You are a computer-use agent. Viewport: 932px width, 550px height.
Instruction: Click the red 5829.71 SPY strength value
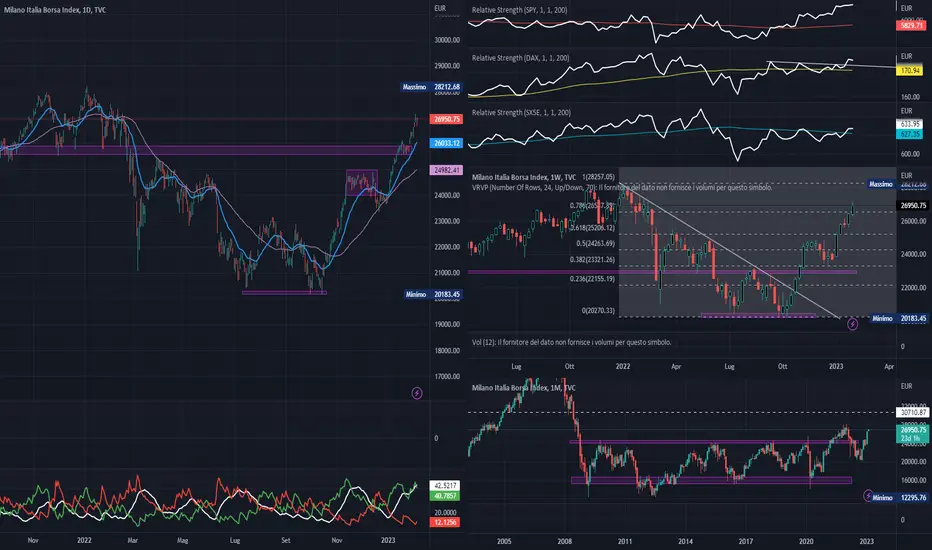[x=911, y=26]
